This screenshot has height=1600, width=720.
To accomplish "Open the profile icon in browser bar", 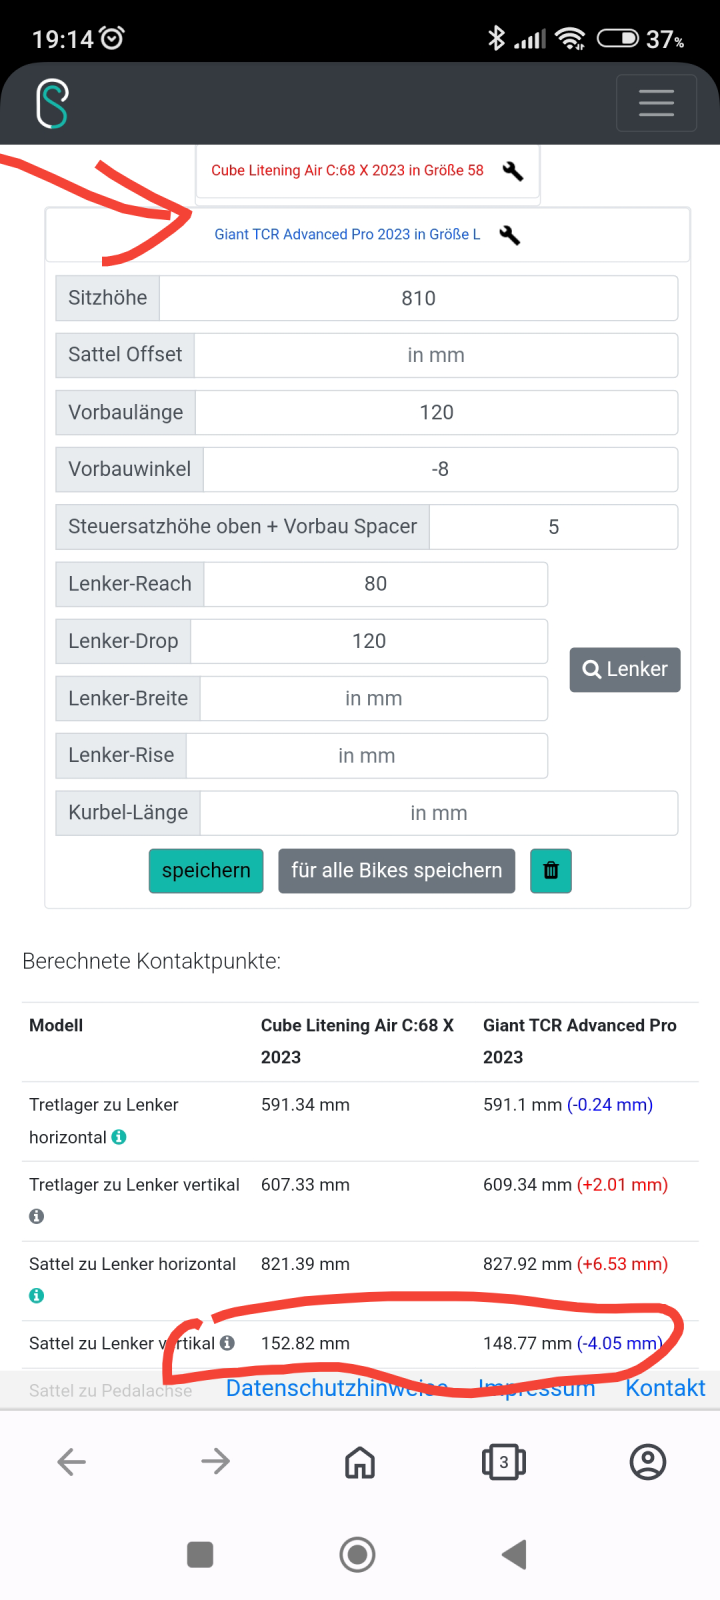I will [647, 1461].
